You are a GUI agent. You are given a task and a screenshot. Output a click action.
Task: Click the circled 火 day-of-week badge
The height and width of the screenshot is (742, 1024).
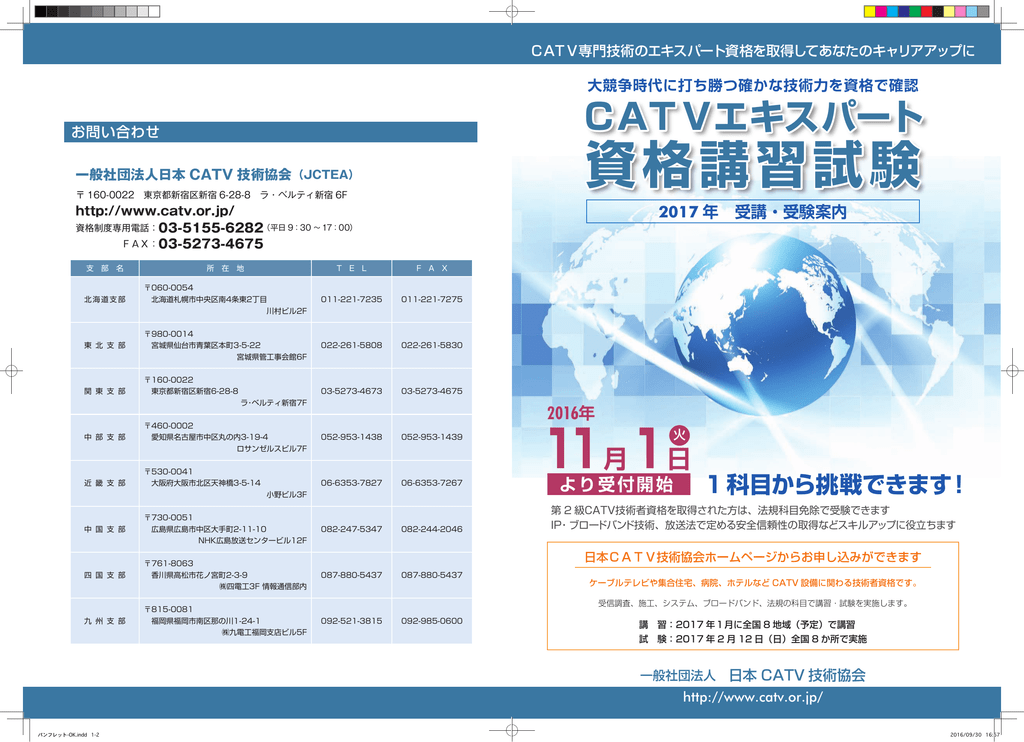click(x=679, y=434)
